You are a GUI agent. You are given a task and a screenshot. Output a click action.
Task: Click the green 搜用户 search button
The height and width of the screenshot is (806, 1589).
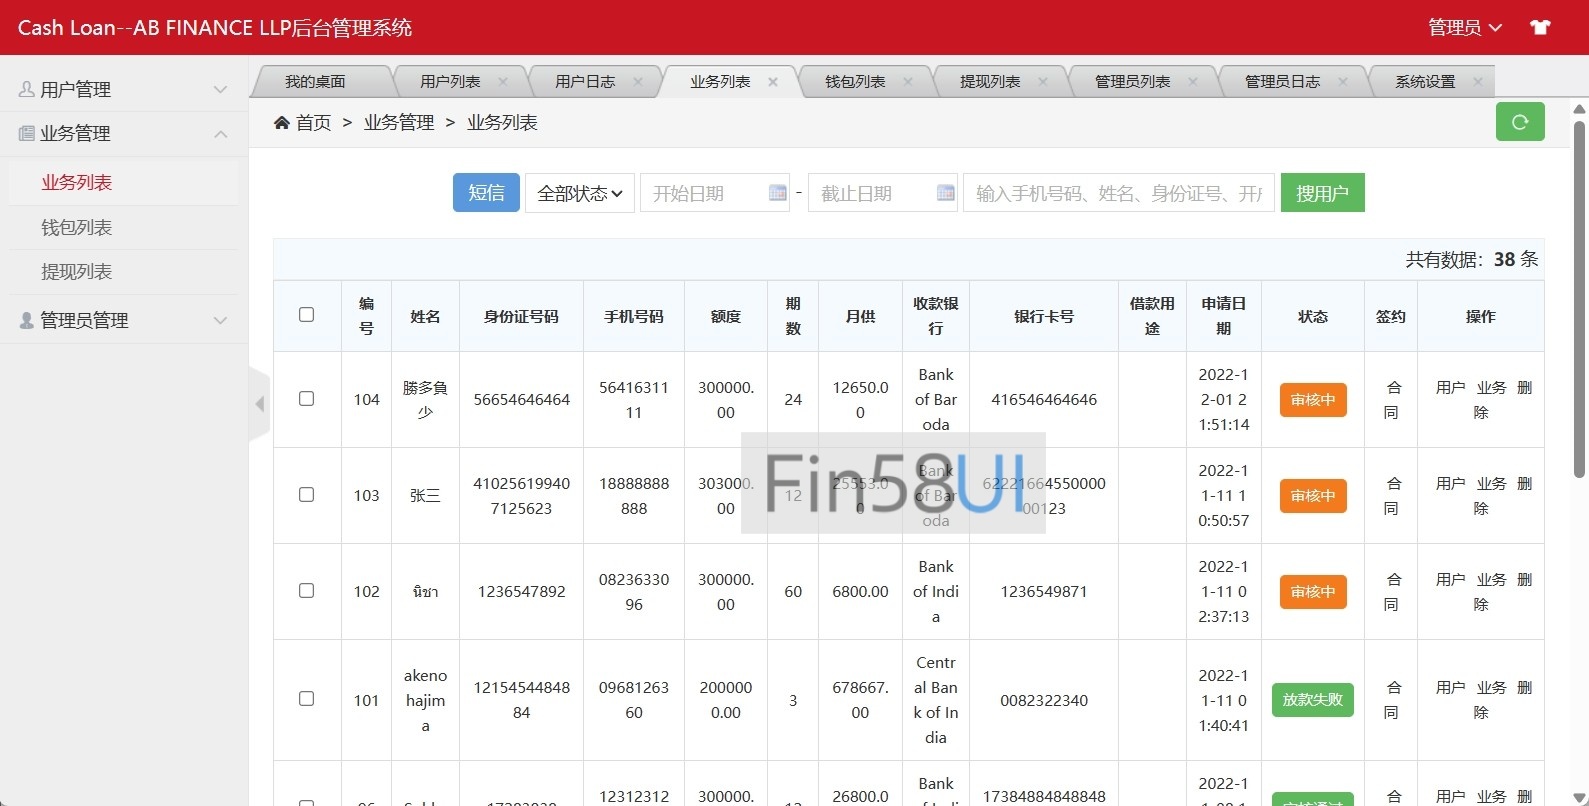point(1322,193)
